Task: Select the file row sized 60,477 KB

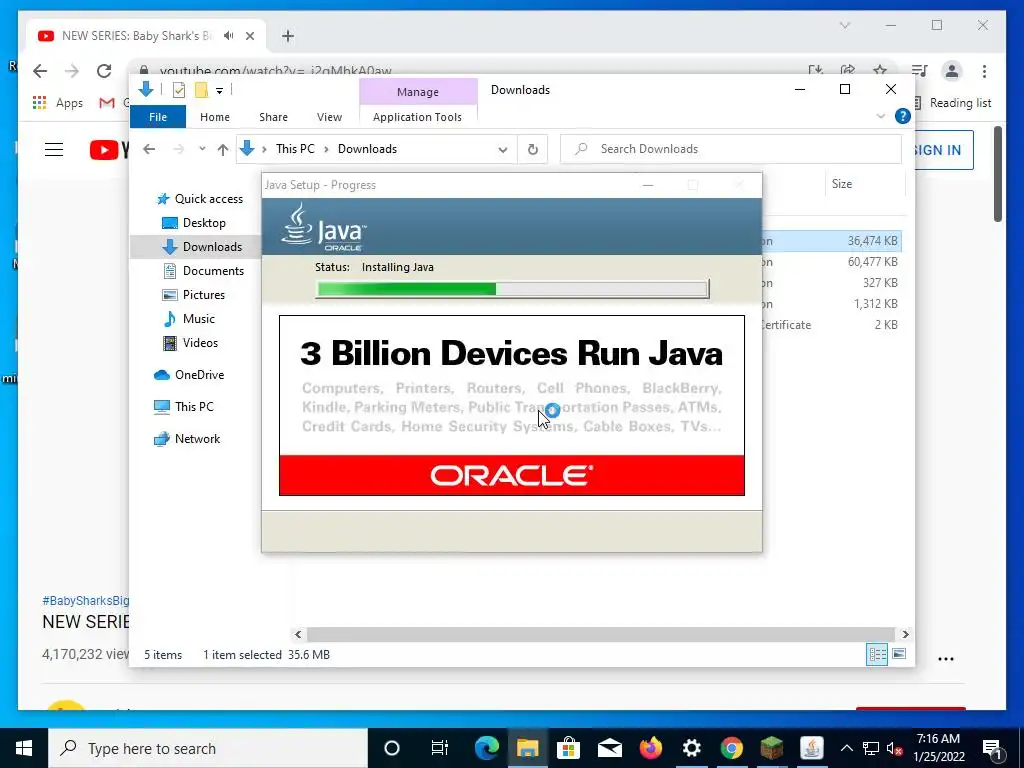Action: (831, 262)
